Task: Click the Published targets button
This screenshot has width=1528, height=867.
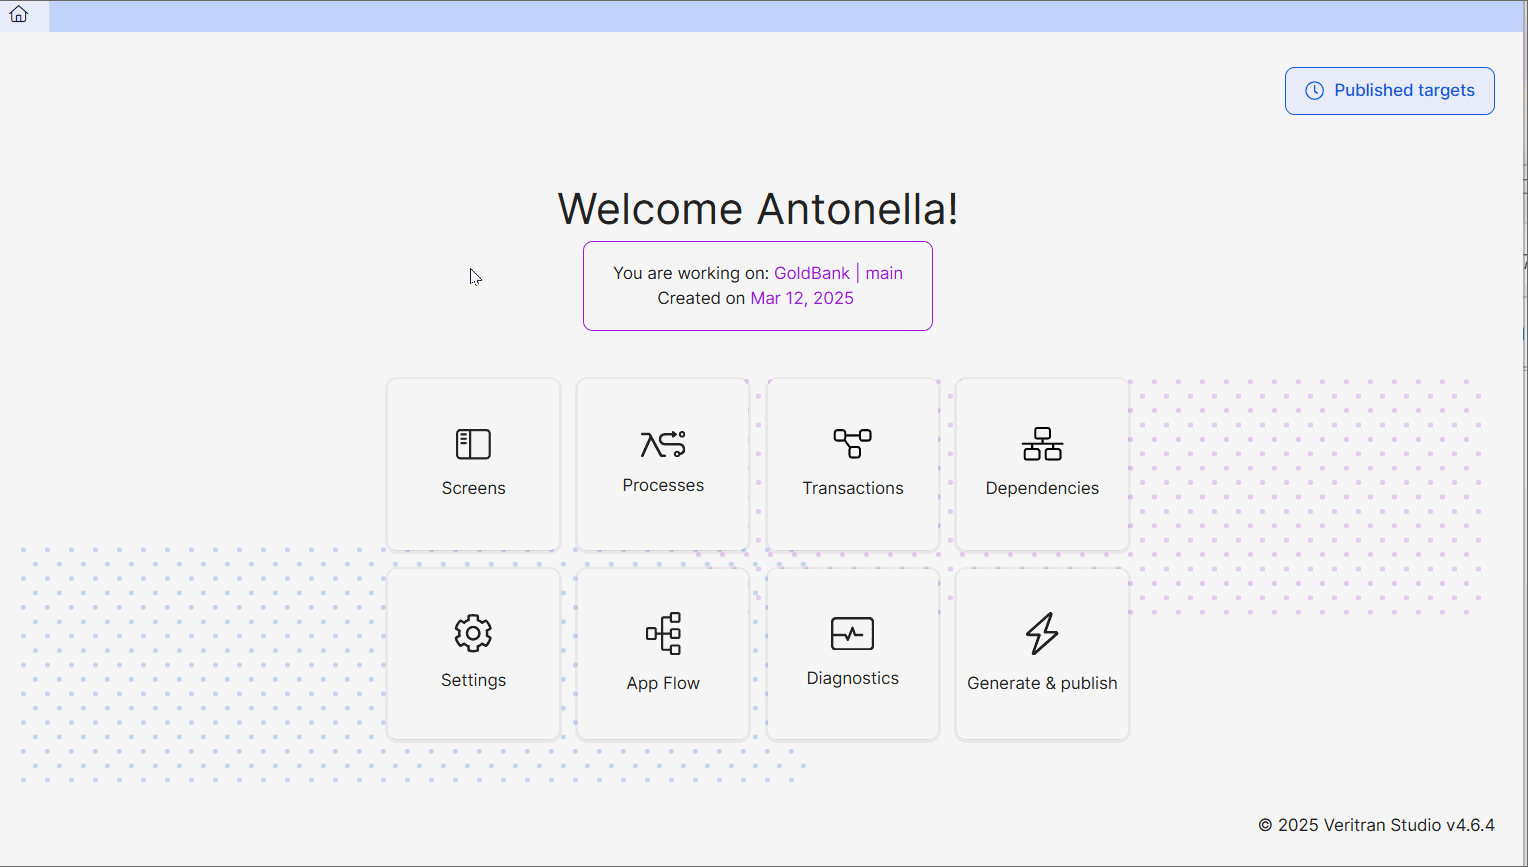Action: (1389, 90)
